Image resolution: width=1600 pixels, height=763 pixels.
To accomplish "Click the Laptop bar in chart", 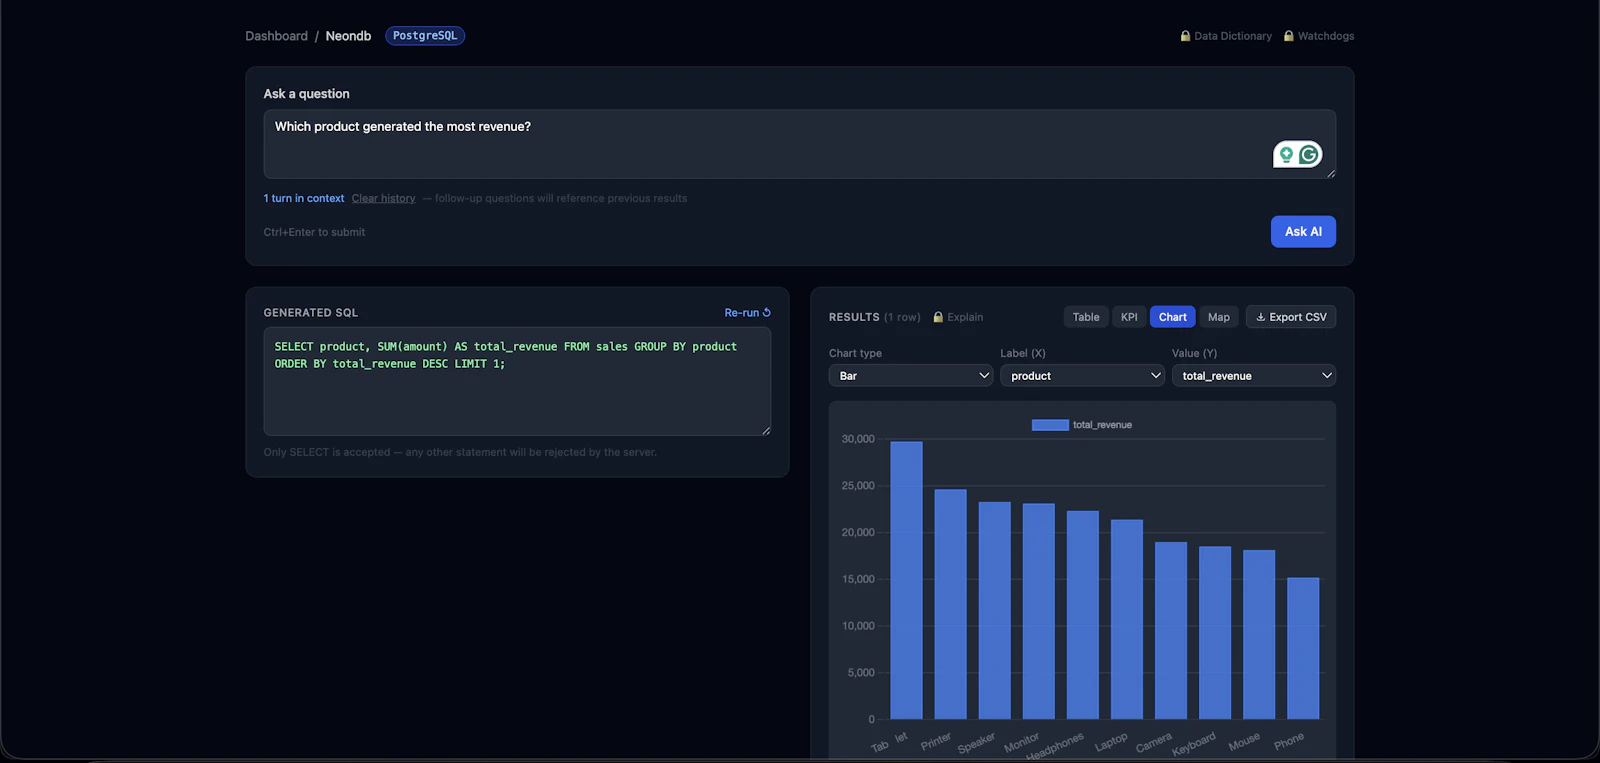I will click(1127, 619).
